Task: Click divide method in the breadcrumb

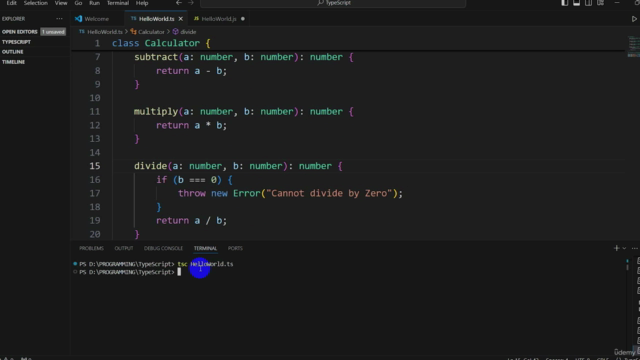Action: (188, 32)
